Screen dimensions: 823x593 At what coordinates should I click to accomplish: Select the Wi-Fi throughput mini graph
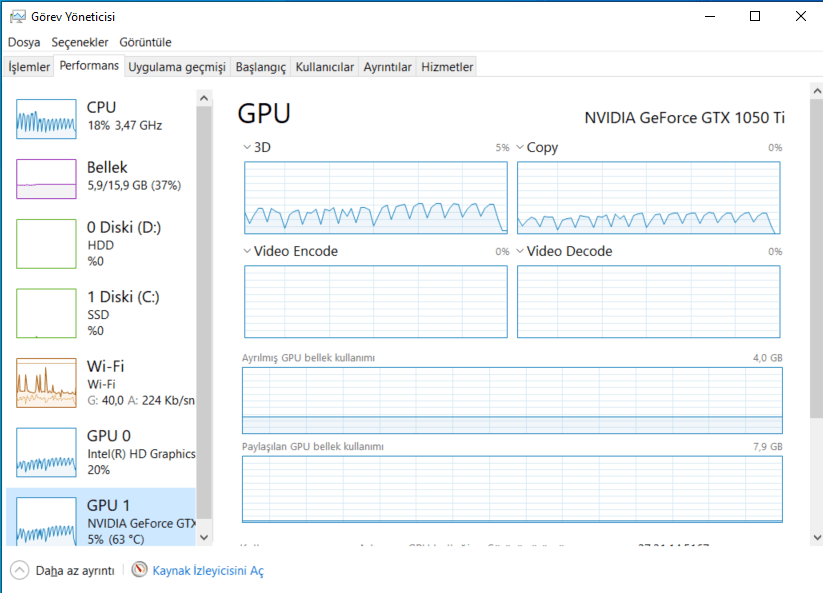point(46,383)
